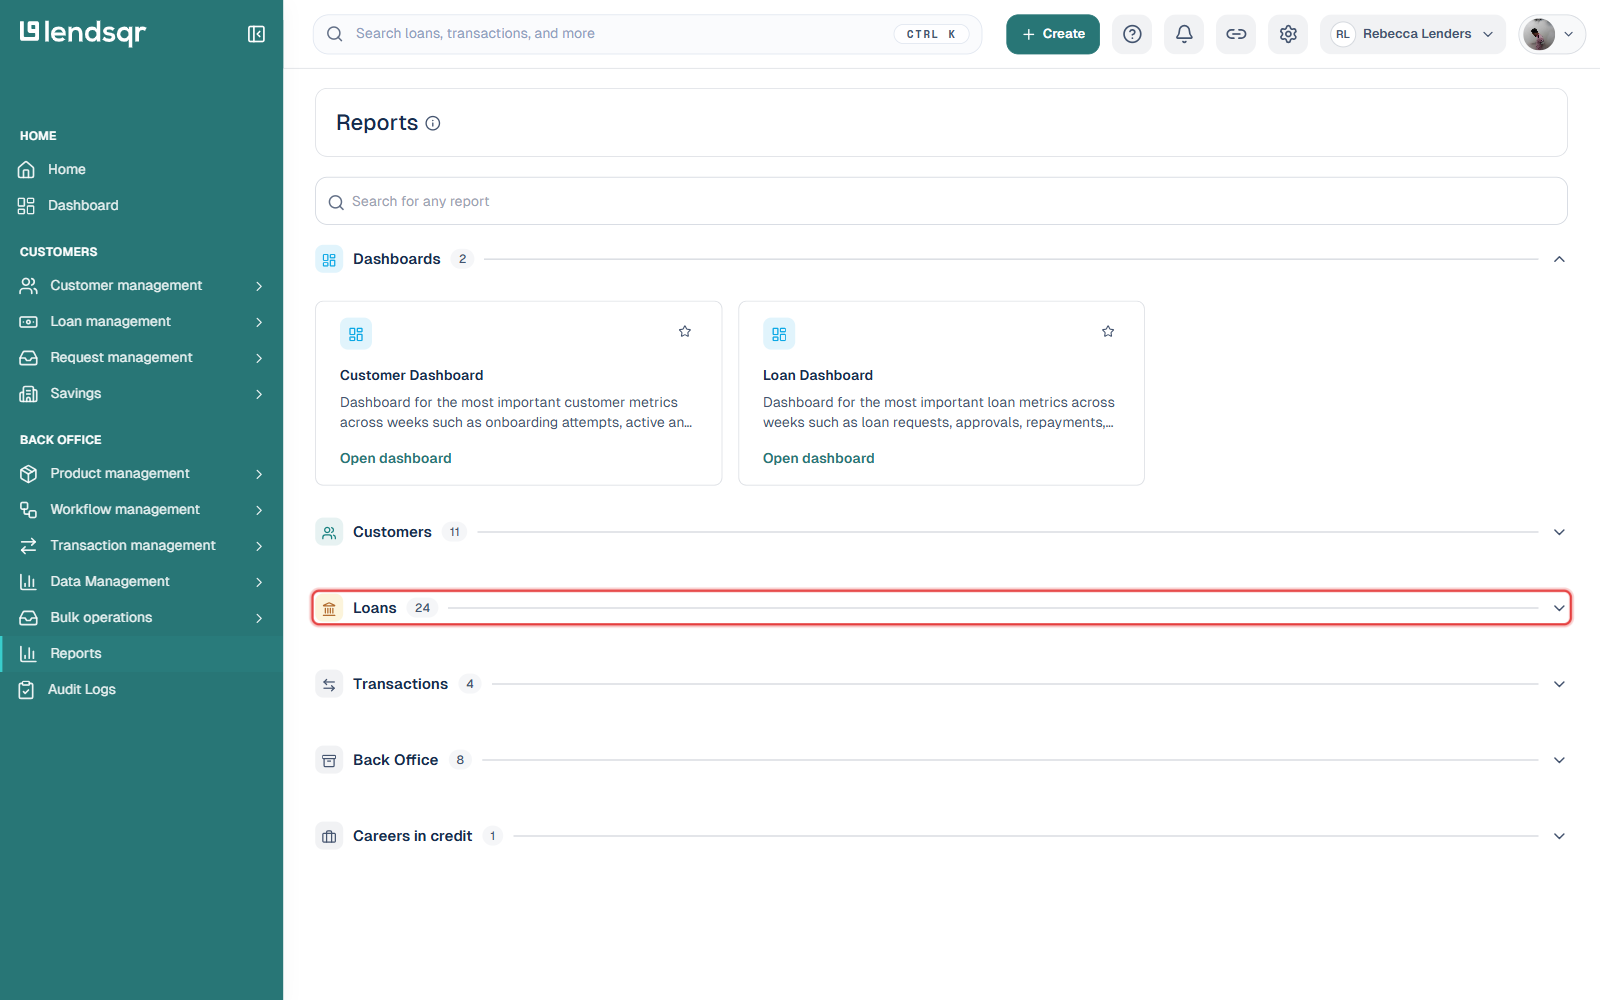Click the Dashboards section icon
The height and width of the screenshot is (1000, 1600).
point(329,259)
